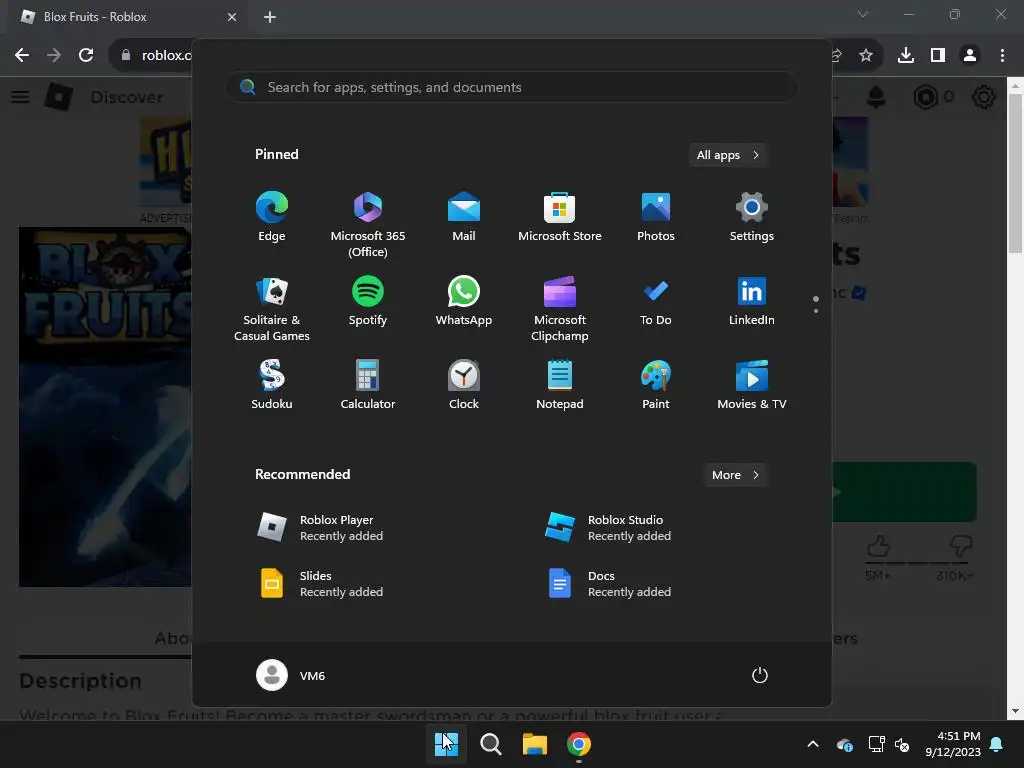Screen dimensions: 1024x768
Task: Open Roblox hamburger navigation menu
Action: [x=20, y=97]
